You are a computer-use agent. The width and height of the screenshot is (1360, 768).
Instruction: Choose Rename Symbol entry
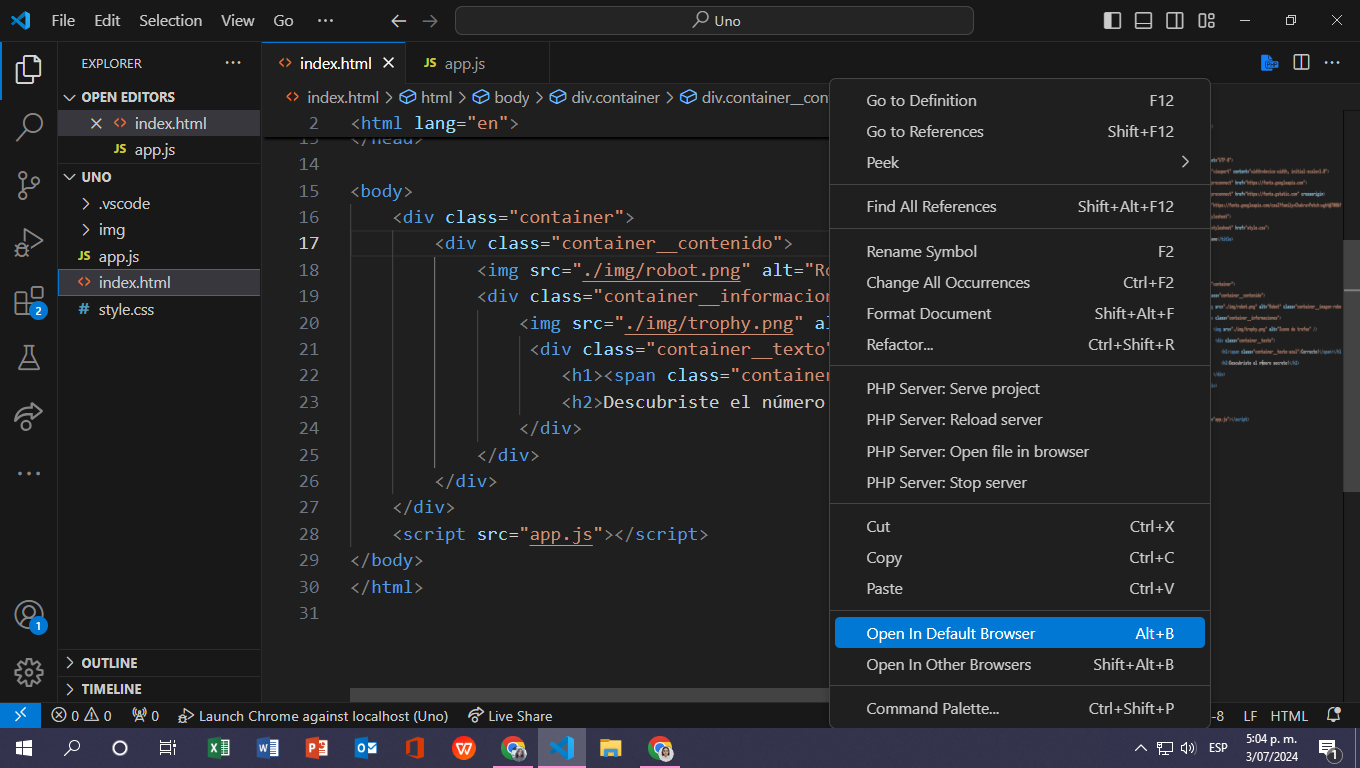(1020, 251)
